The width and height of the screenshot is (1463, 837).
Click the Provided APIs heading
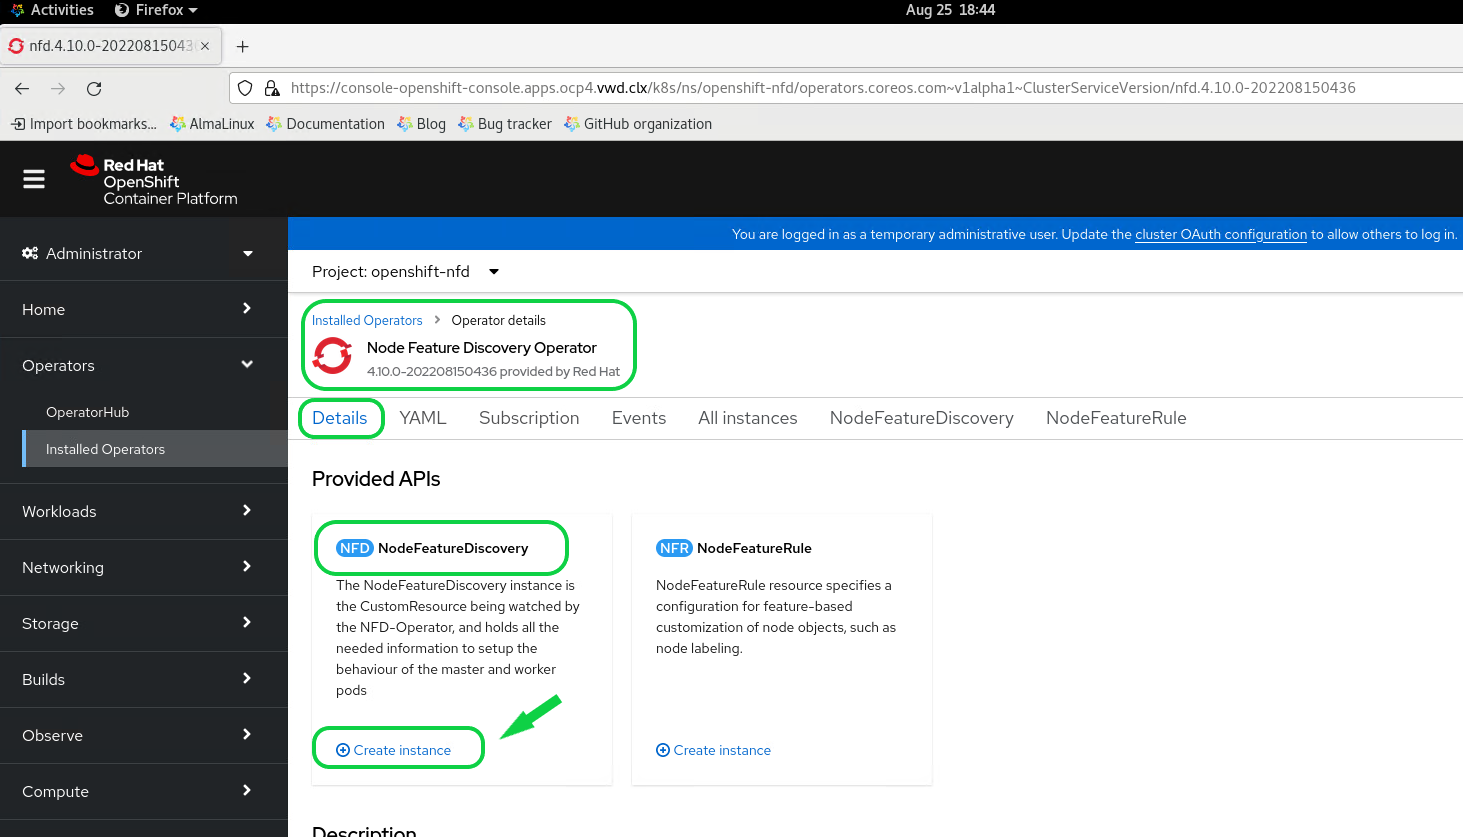click(x=376, y=479)
